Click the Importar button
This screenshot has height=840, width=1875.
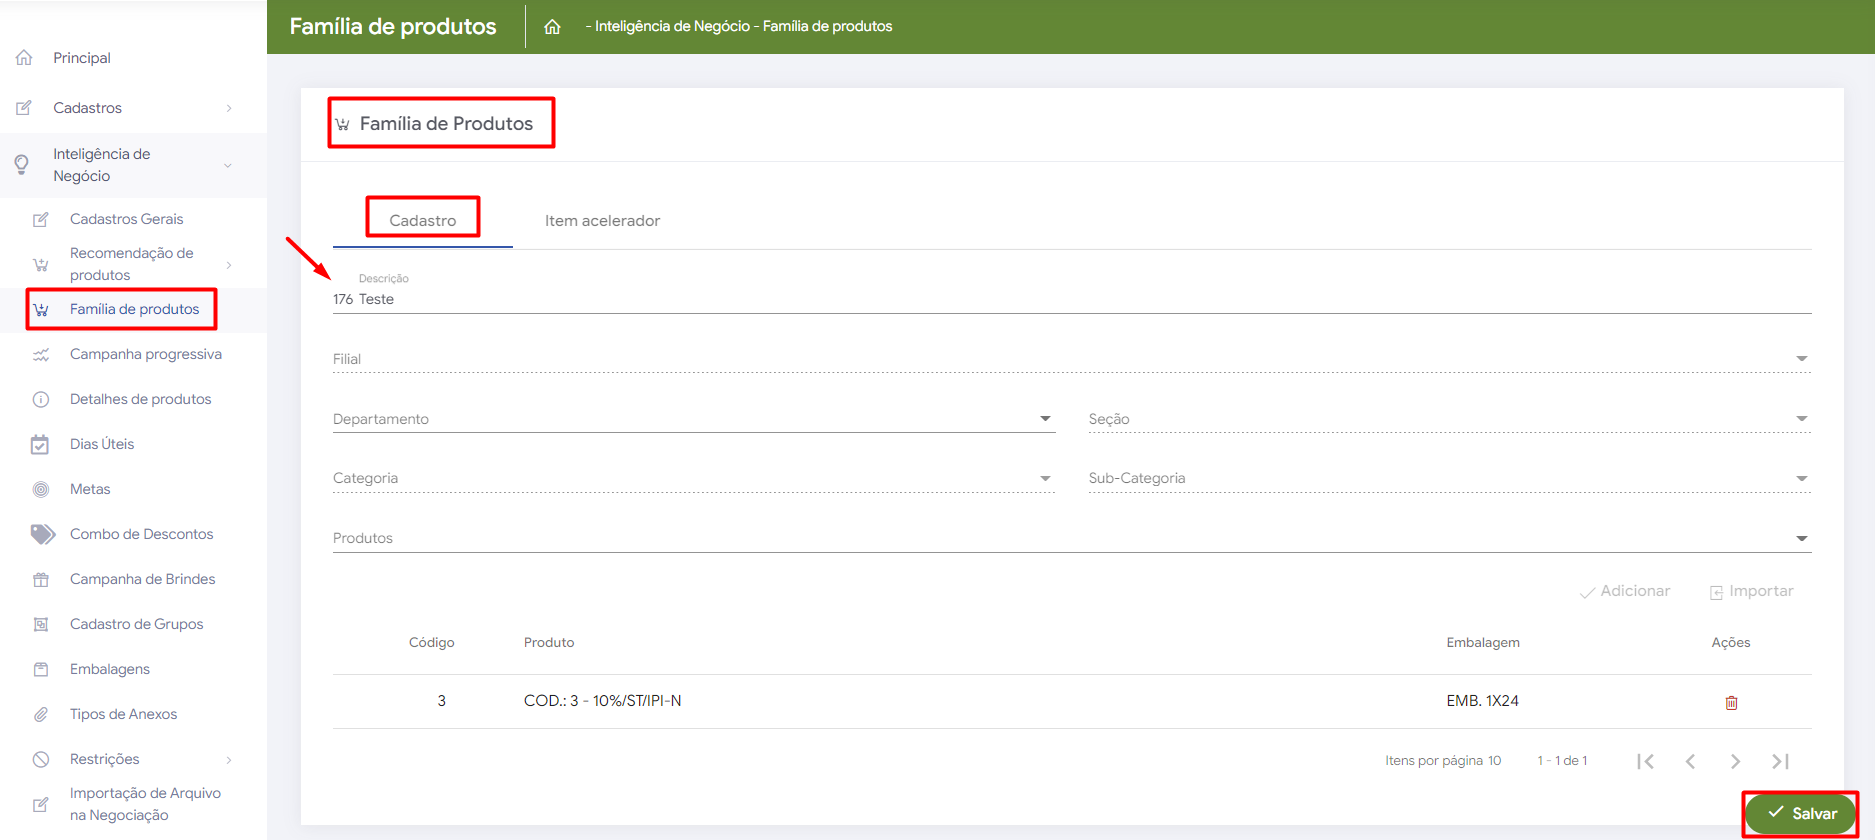pos(1751,591)
